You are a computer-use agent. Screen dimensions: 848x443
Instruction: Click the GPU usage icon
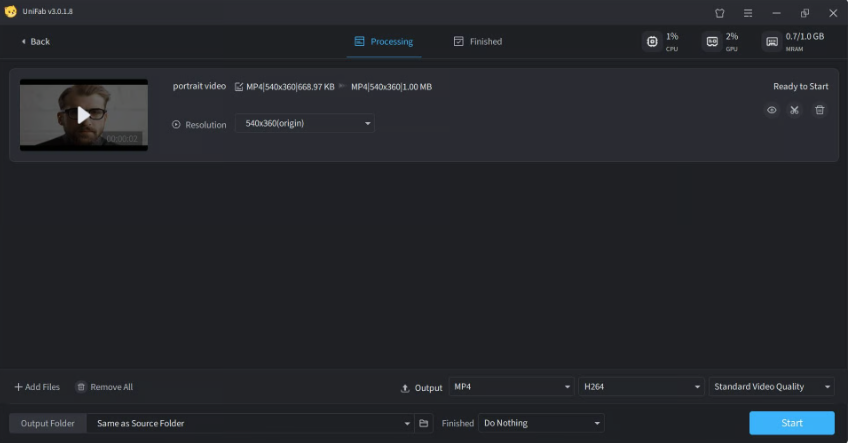pyautogui.click(x=712, y=41)
